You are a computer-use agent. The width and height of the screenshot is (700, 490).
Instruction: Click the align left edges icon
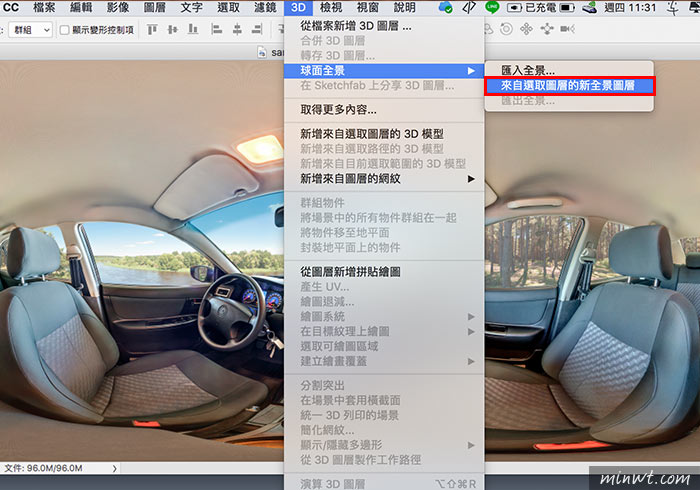click(217, 29)
